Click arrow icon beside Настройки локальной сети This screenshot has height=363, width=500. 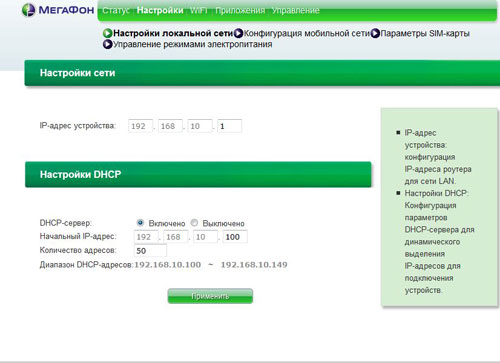click(x=108, y=33)
